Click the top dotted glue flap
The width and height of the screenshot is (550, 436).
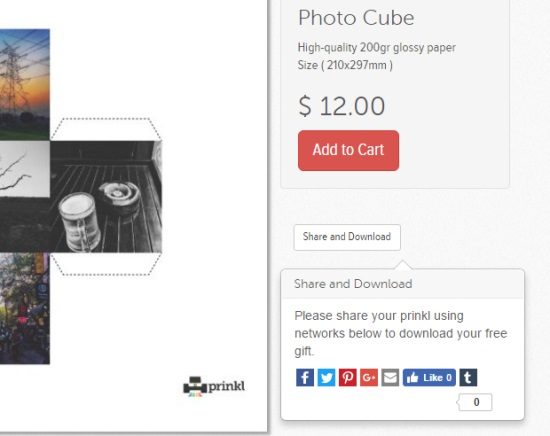(106, 129)
